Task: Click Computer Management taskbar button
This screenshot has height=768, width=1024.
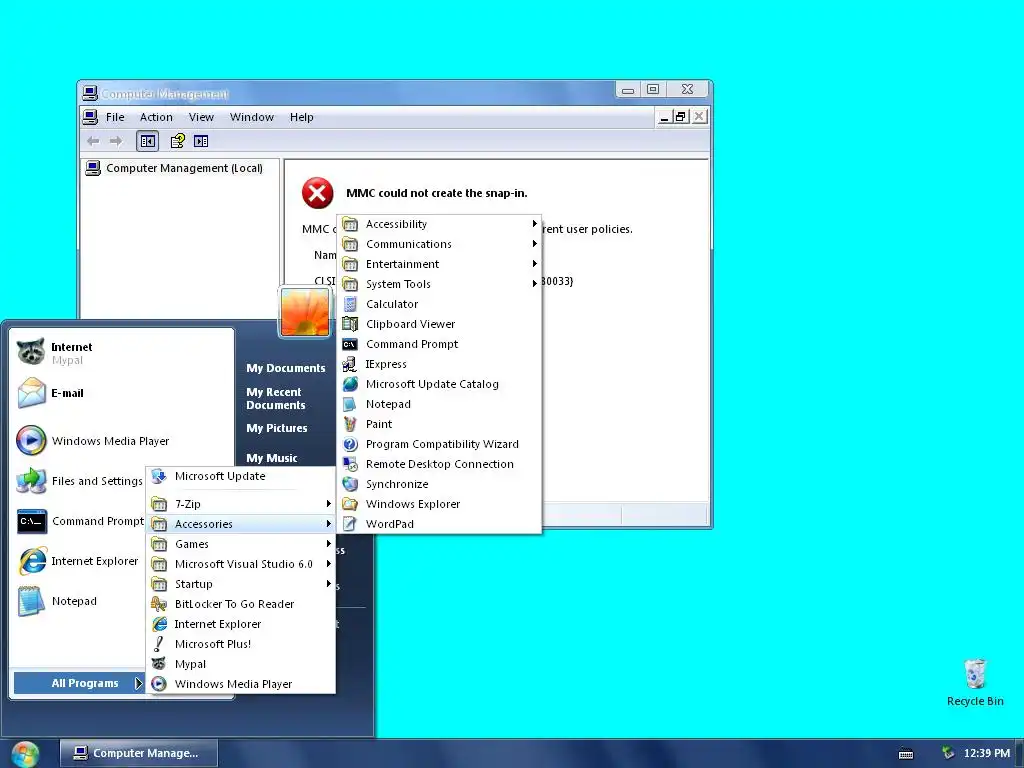Action: pyautogui.click(x=138, y=753)
